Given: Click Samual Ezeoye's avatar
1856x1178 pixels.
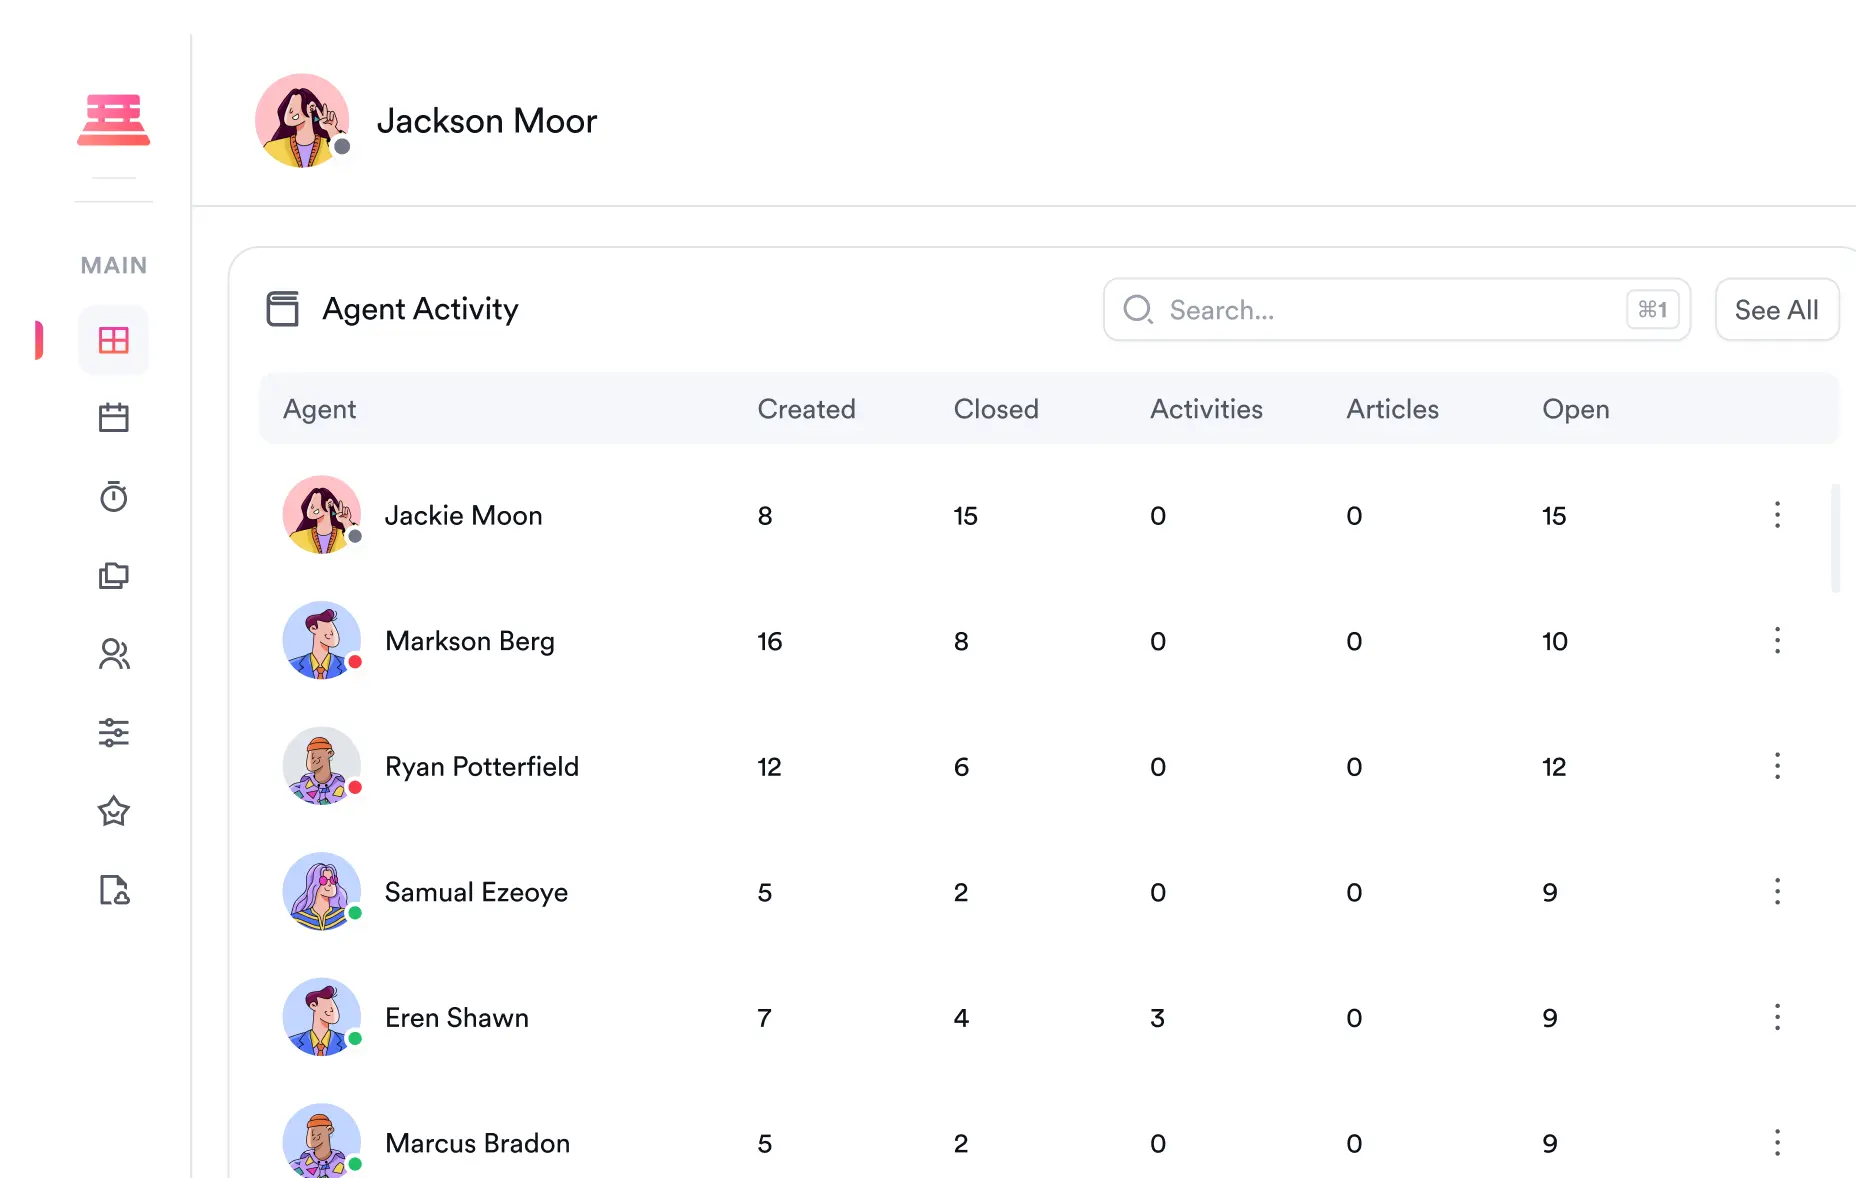Looking at the screenshot, I should (322, 891).
